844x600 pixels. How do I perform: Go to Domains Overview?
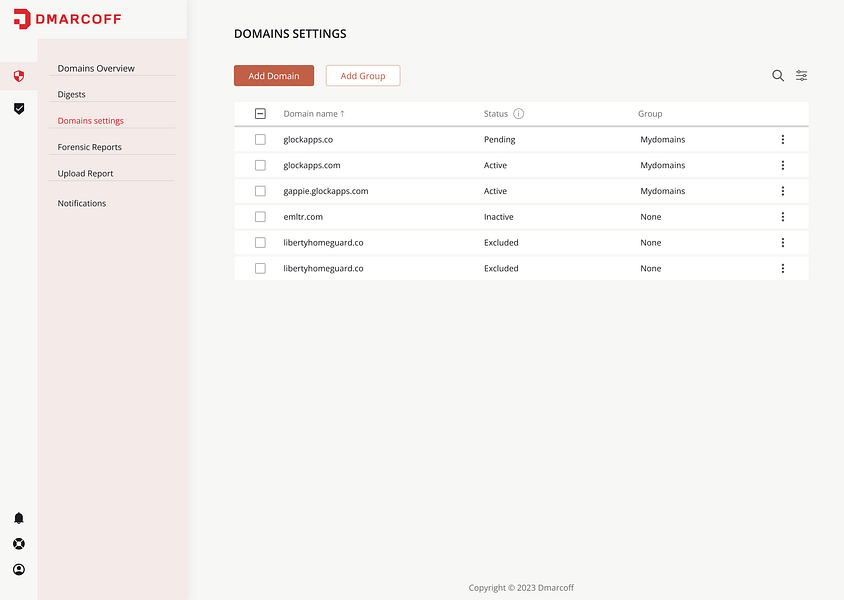coord(96,68)
